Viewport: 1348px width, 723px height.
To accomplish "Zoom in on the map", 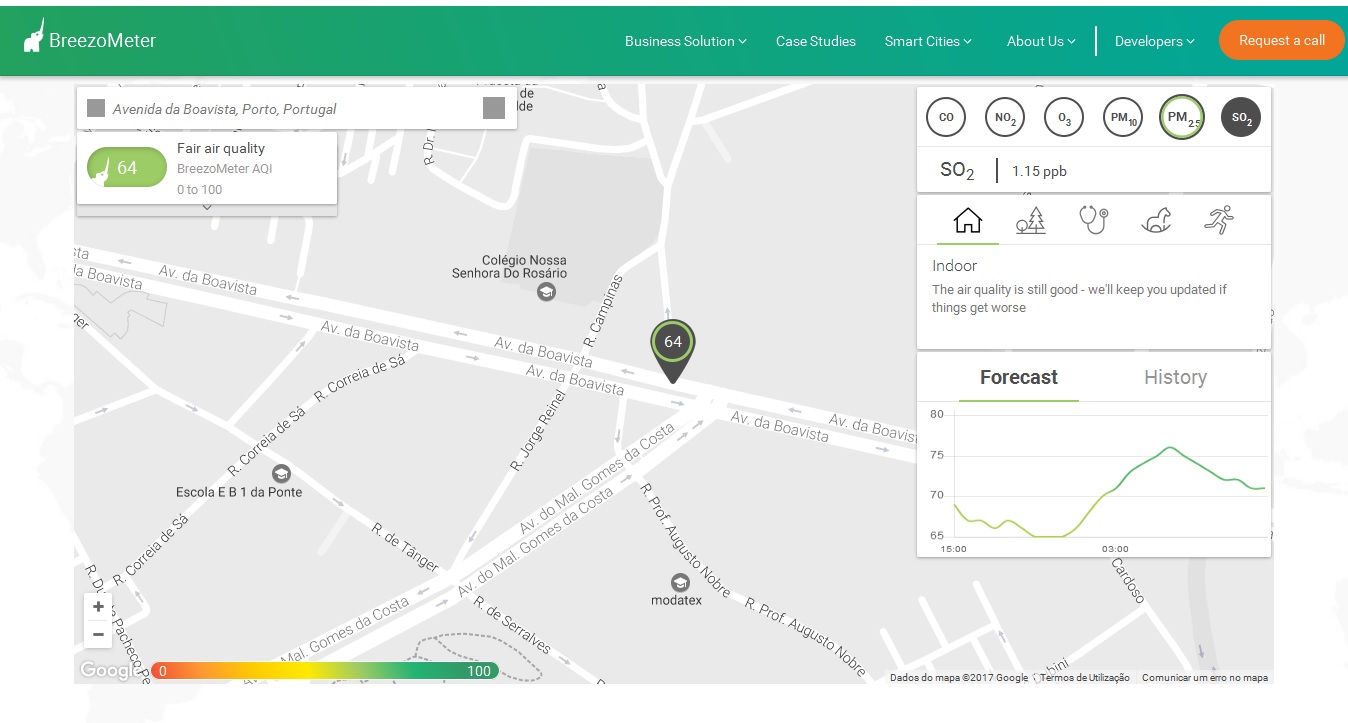I will click(98, 607).
